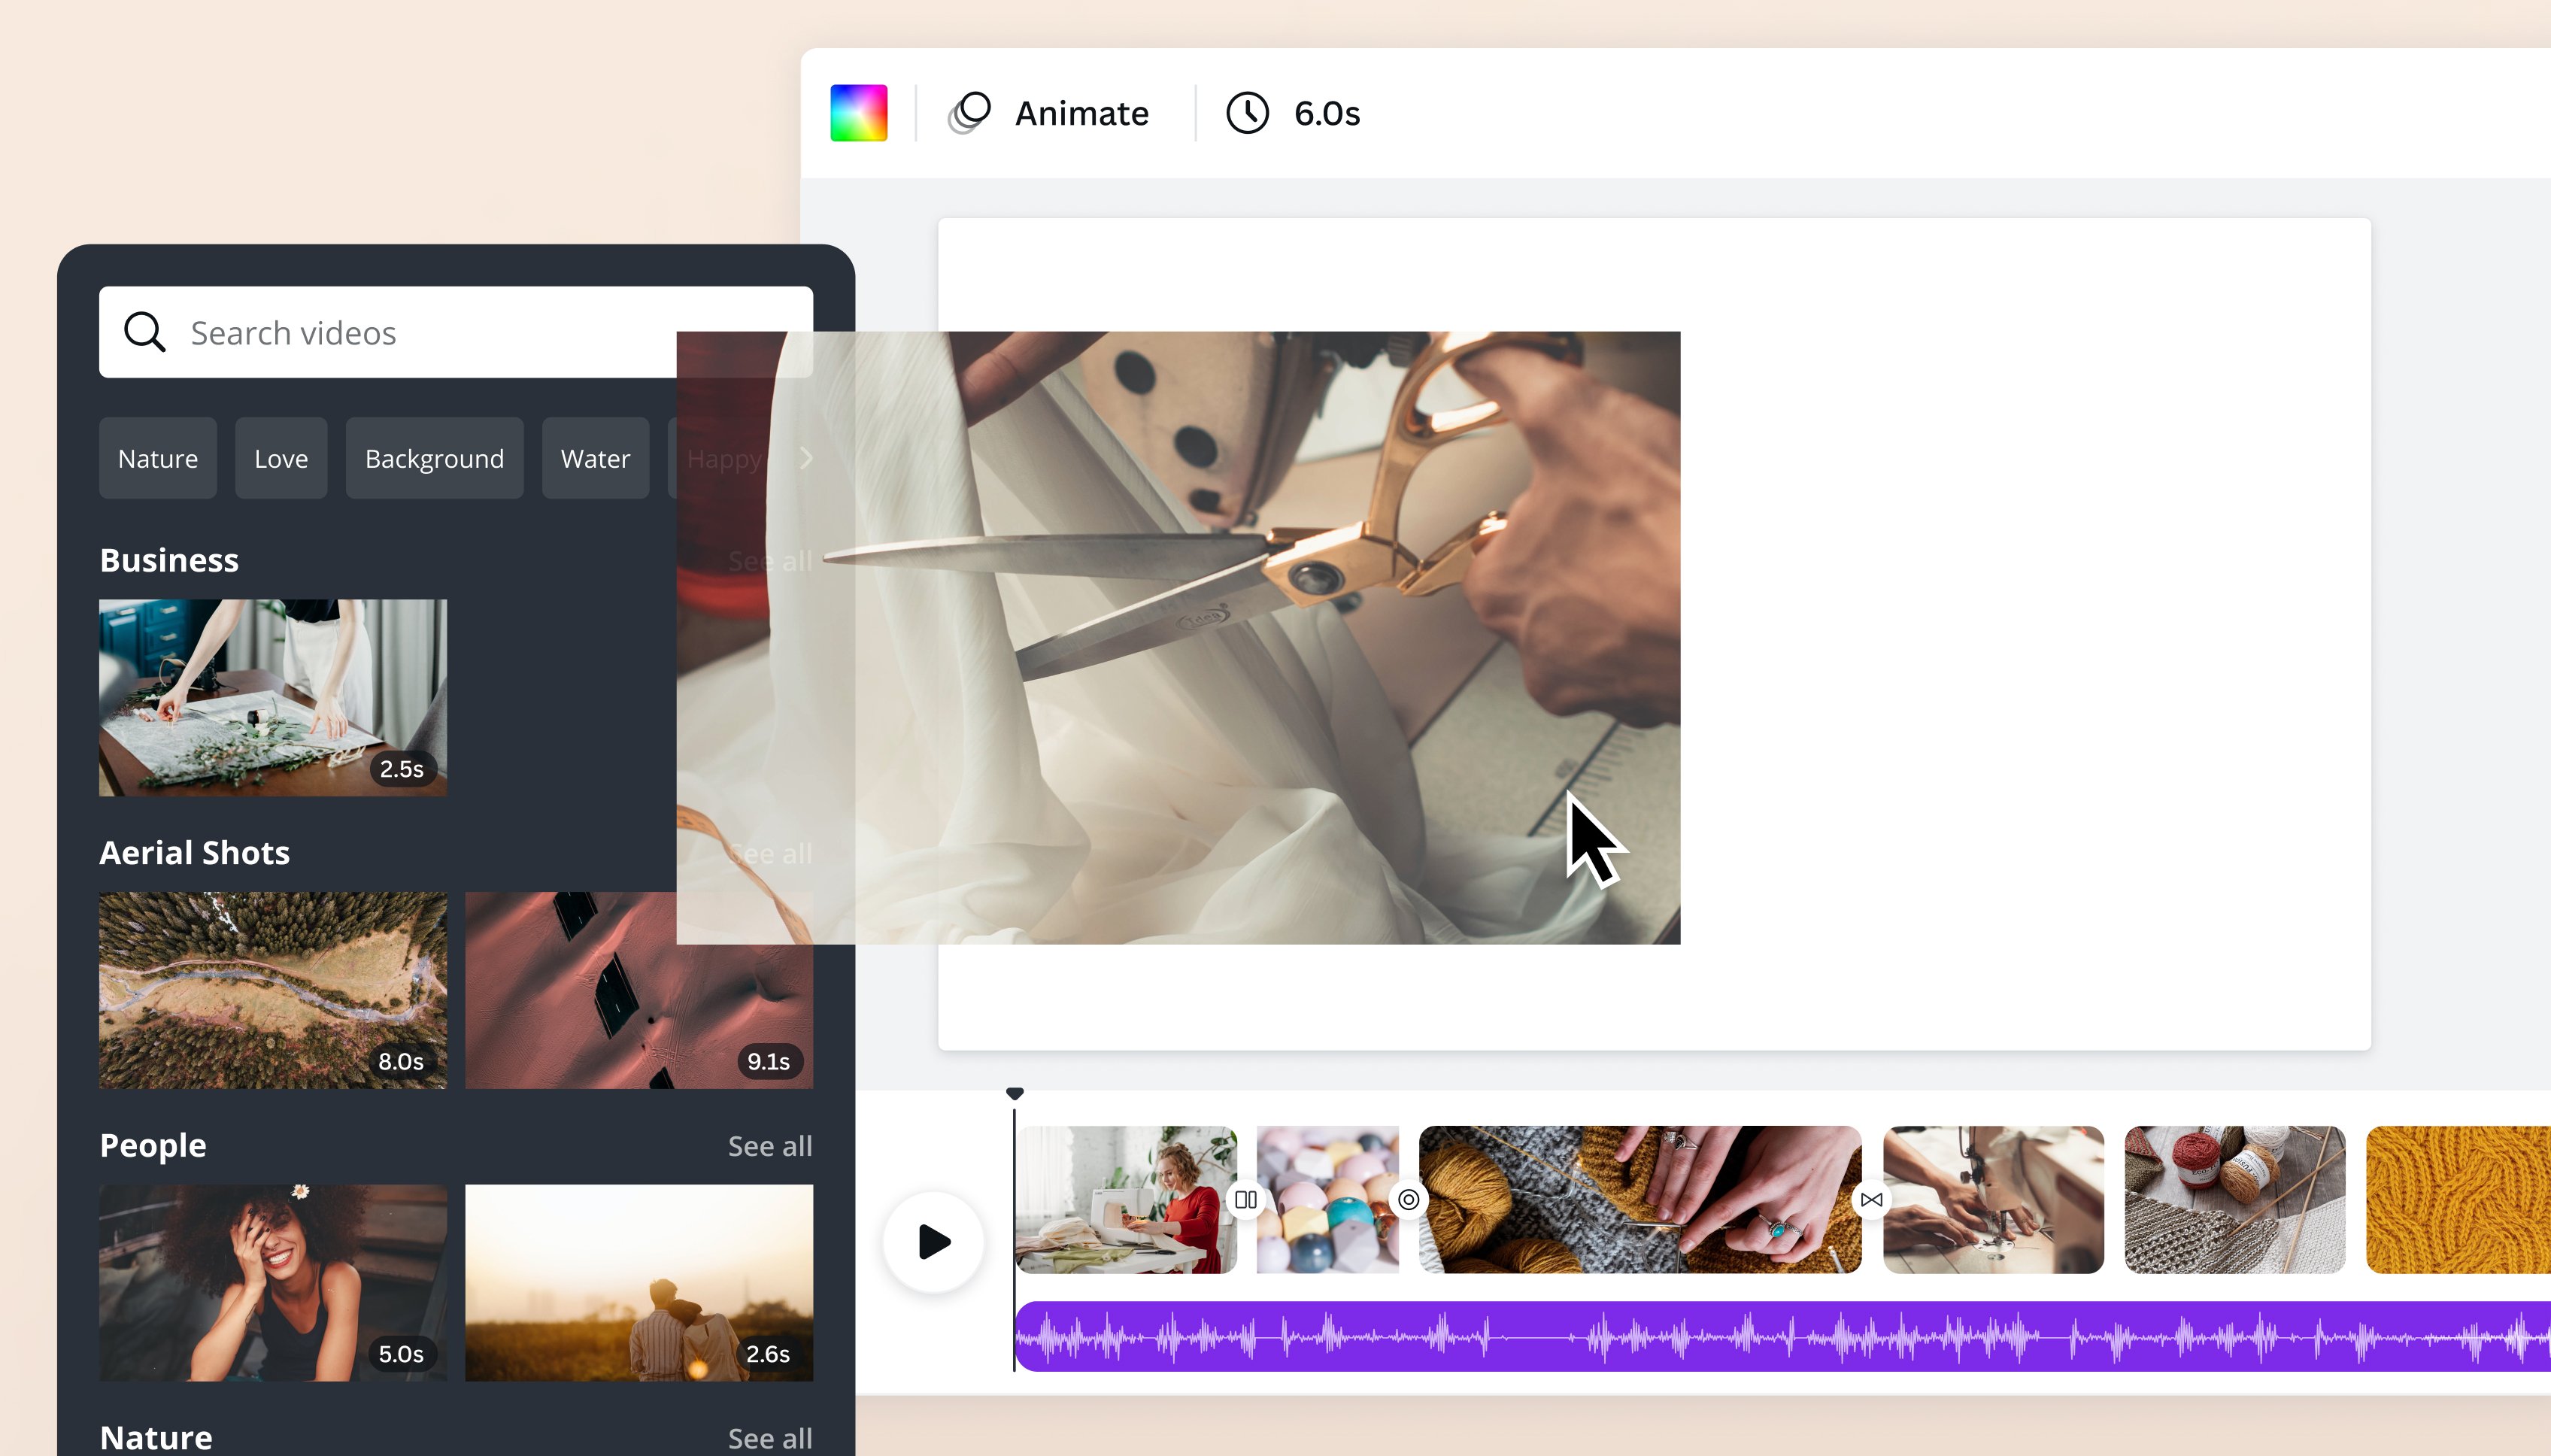This screenshot has height=1456, width=2551.
Task: Select the 8.0s aerial forest video thumbnail
Action: point(273,990)
